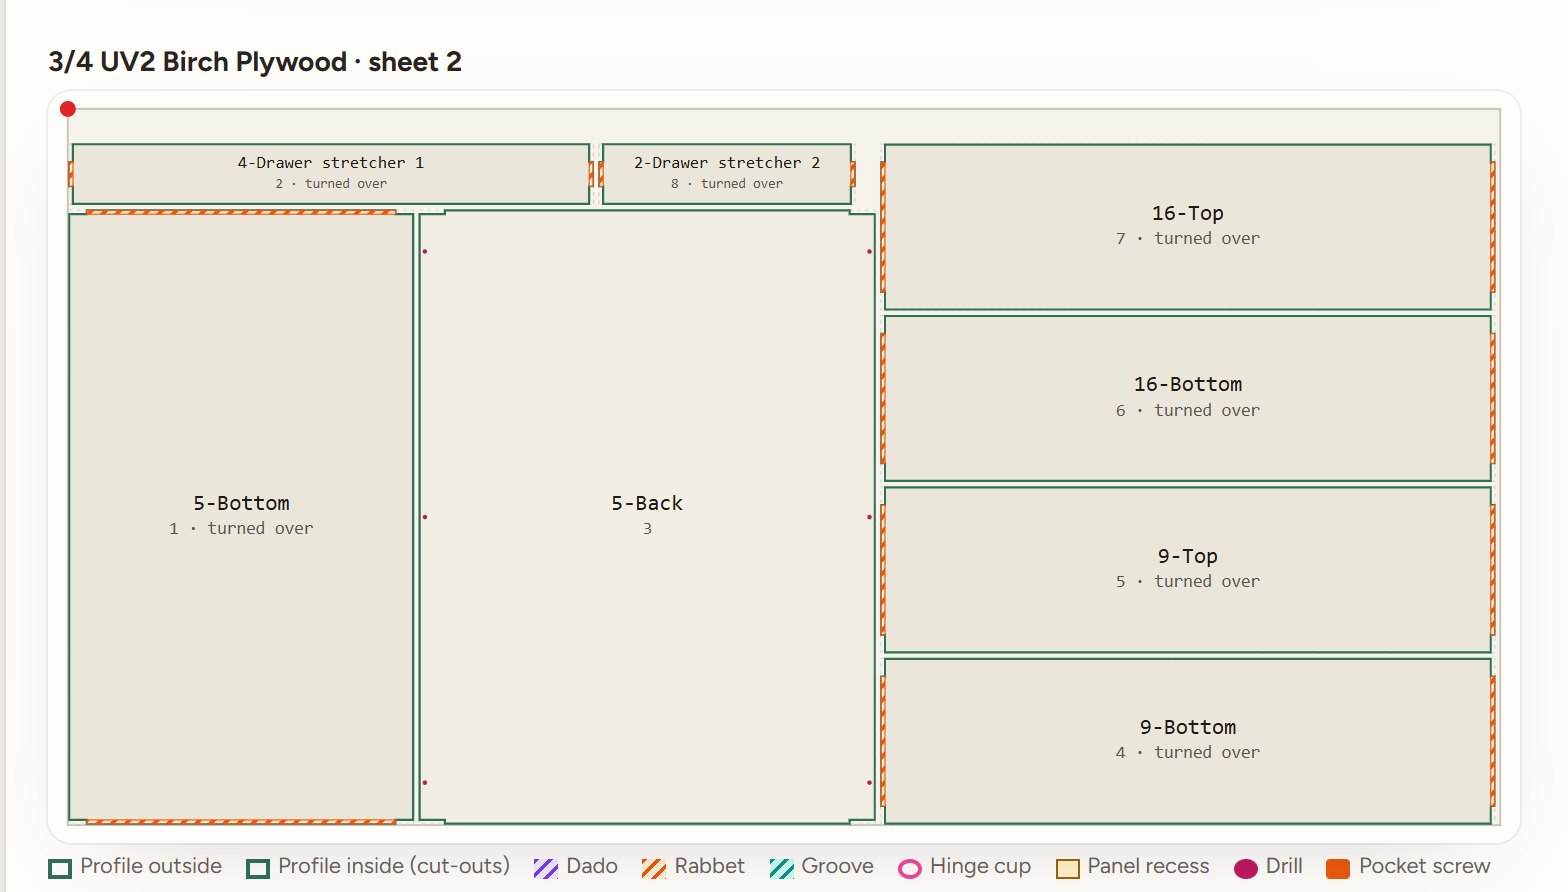This screenshot has width=1568, height=892.
Task: Click the 16-Top part panel
Action: point(1188,227)
